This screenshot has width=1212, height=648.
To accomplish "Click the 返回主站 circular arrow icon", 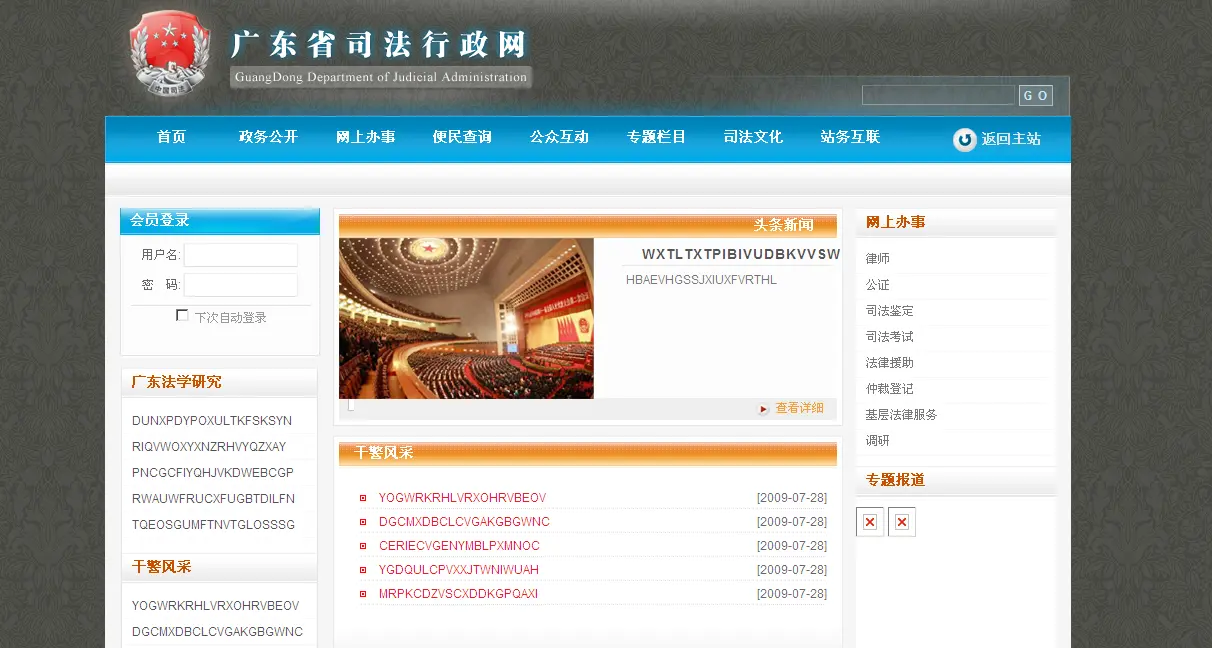I will pyautogui.click(x=964, y=140).
